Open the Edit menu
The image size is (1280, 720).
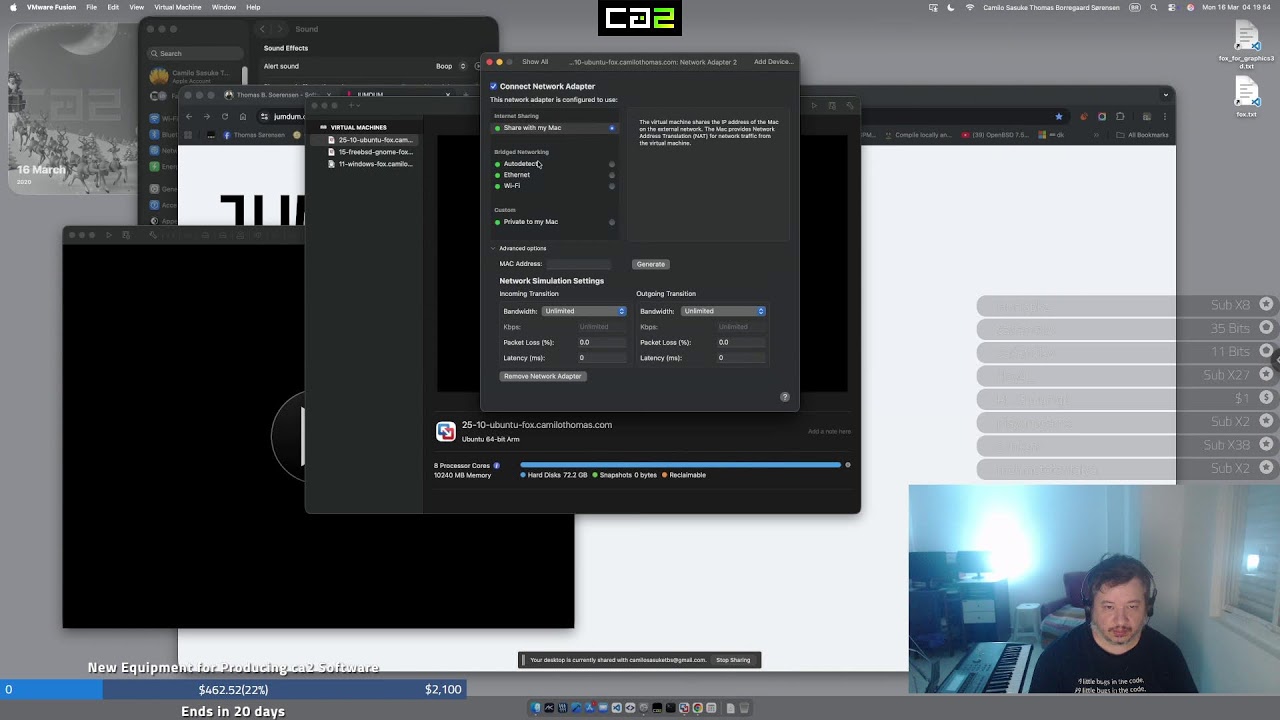[113, 7]
